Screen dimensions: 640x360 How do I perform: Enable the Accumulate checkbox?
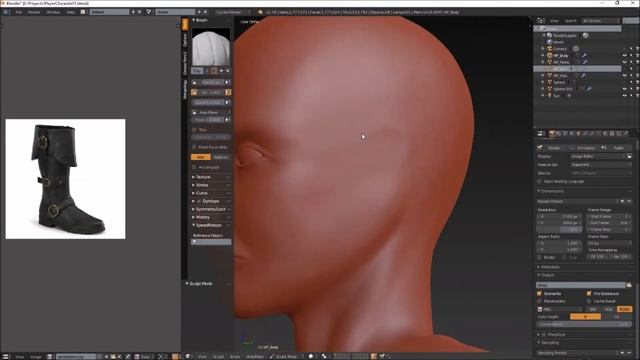pyautogui.click(x=194, y=167)
